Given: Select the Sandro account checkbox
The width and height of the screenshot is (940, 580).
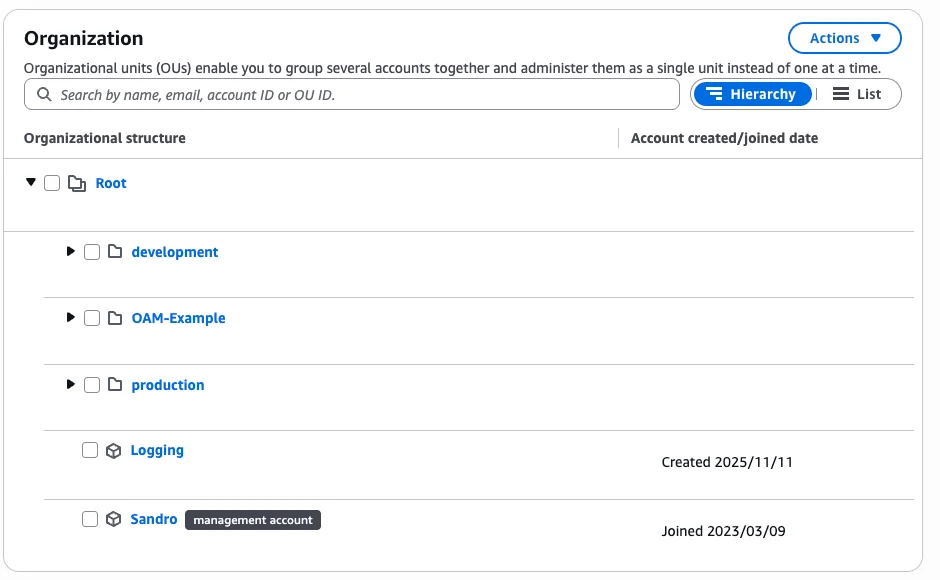Looking at the screenshot, I should click(x=90, y=520).
